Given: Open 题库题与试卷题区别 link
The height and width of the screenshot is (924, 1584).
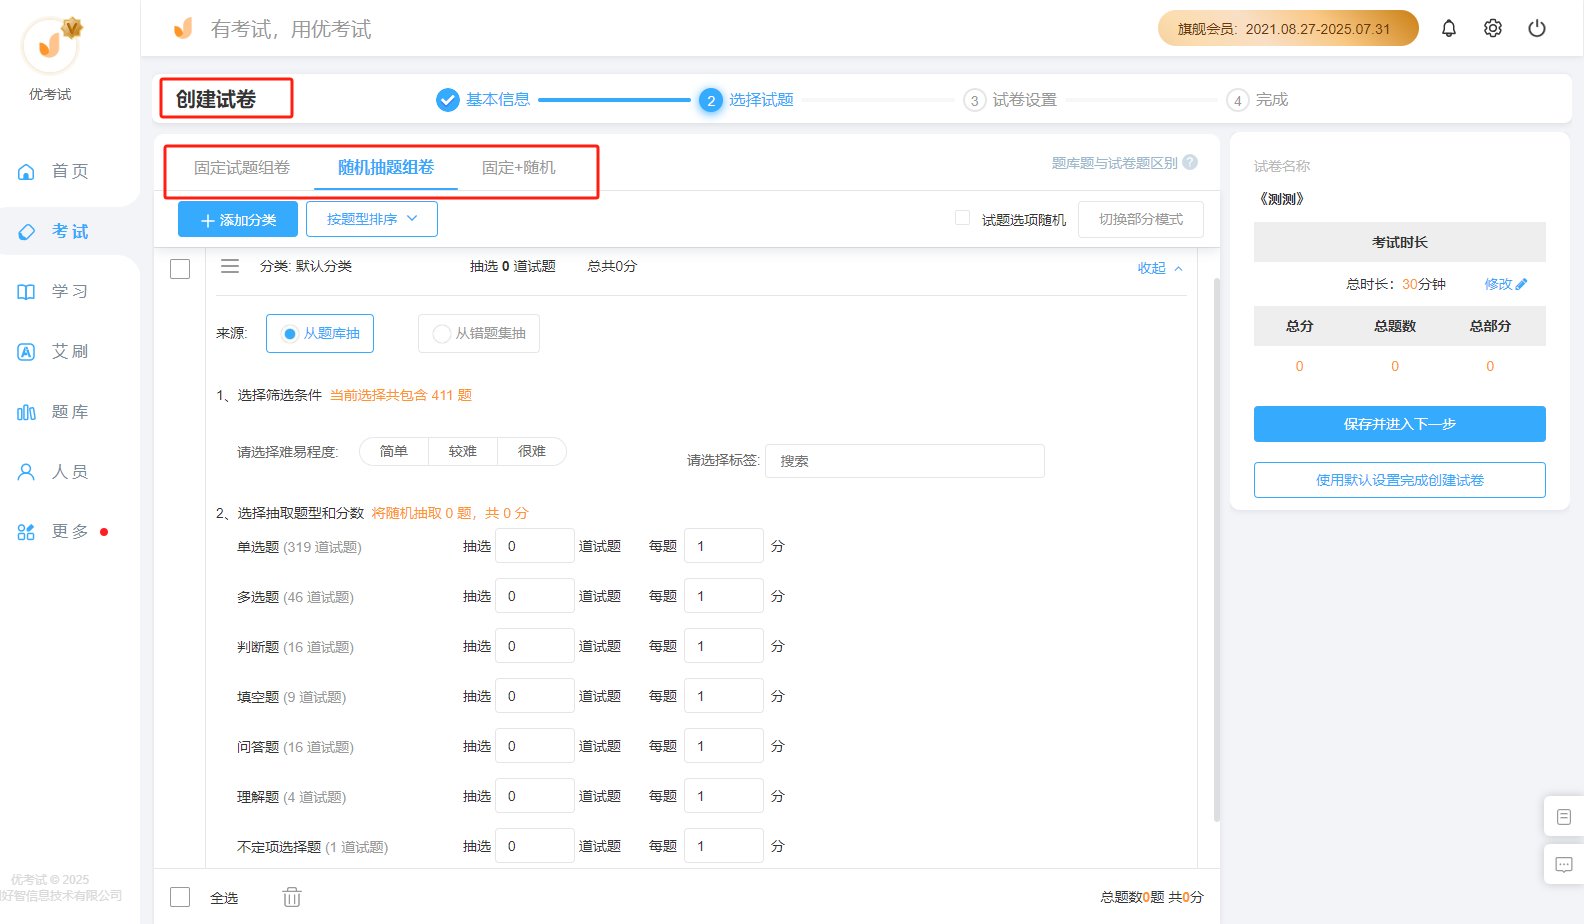Looking at the screenshot, I should point(1114,163).
